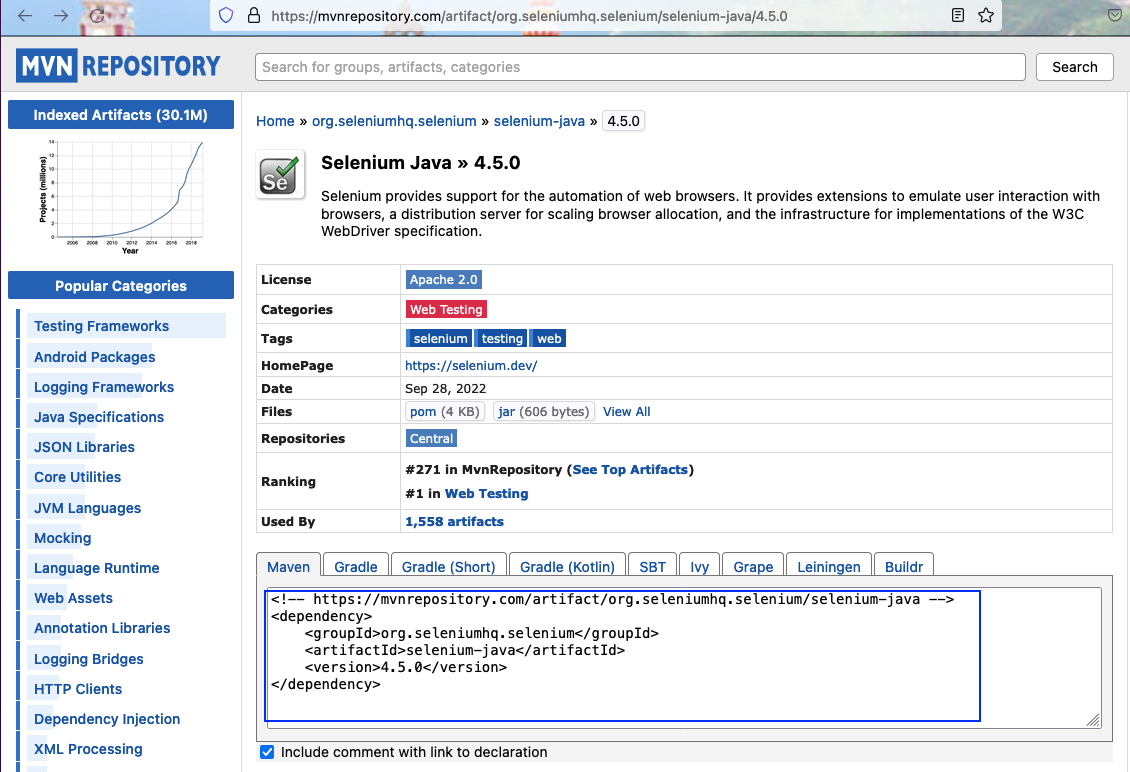Open the selenium tag
The image size is (1130, 772).
[x=440, y=339]
